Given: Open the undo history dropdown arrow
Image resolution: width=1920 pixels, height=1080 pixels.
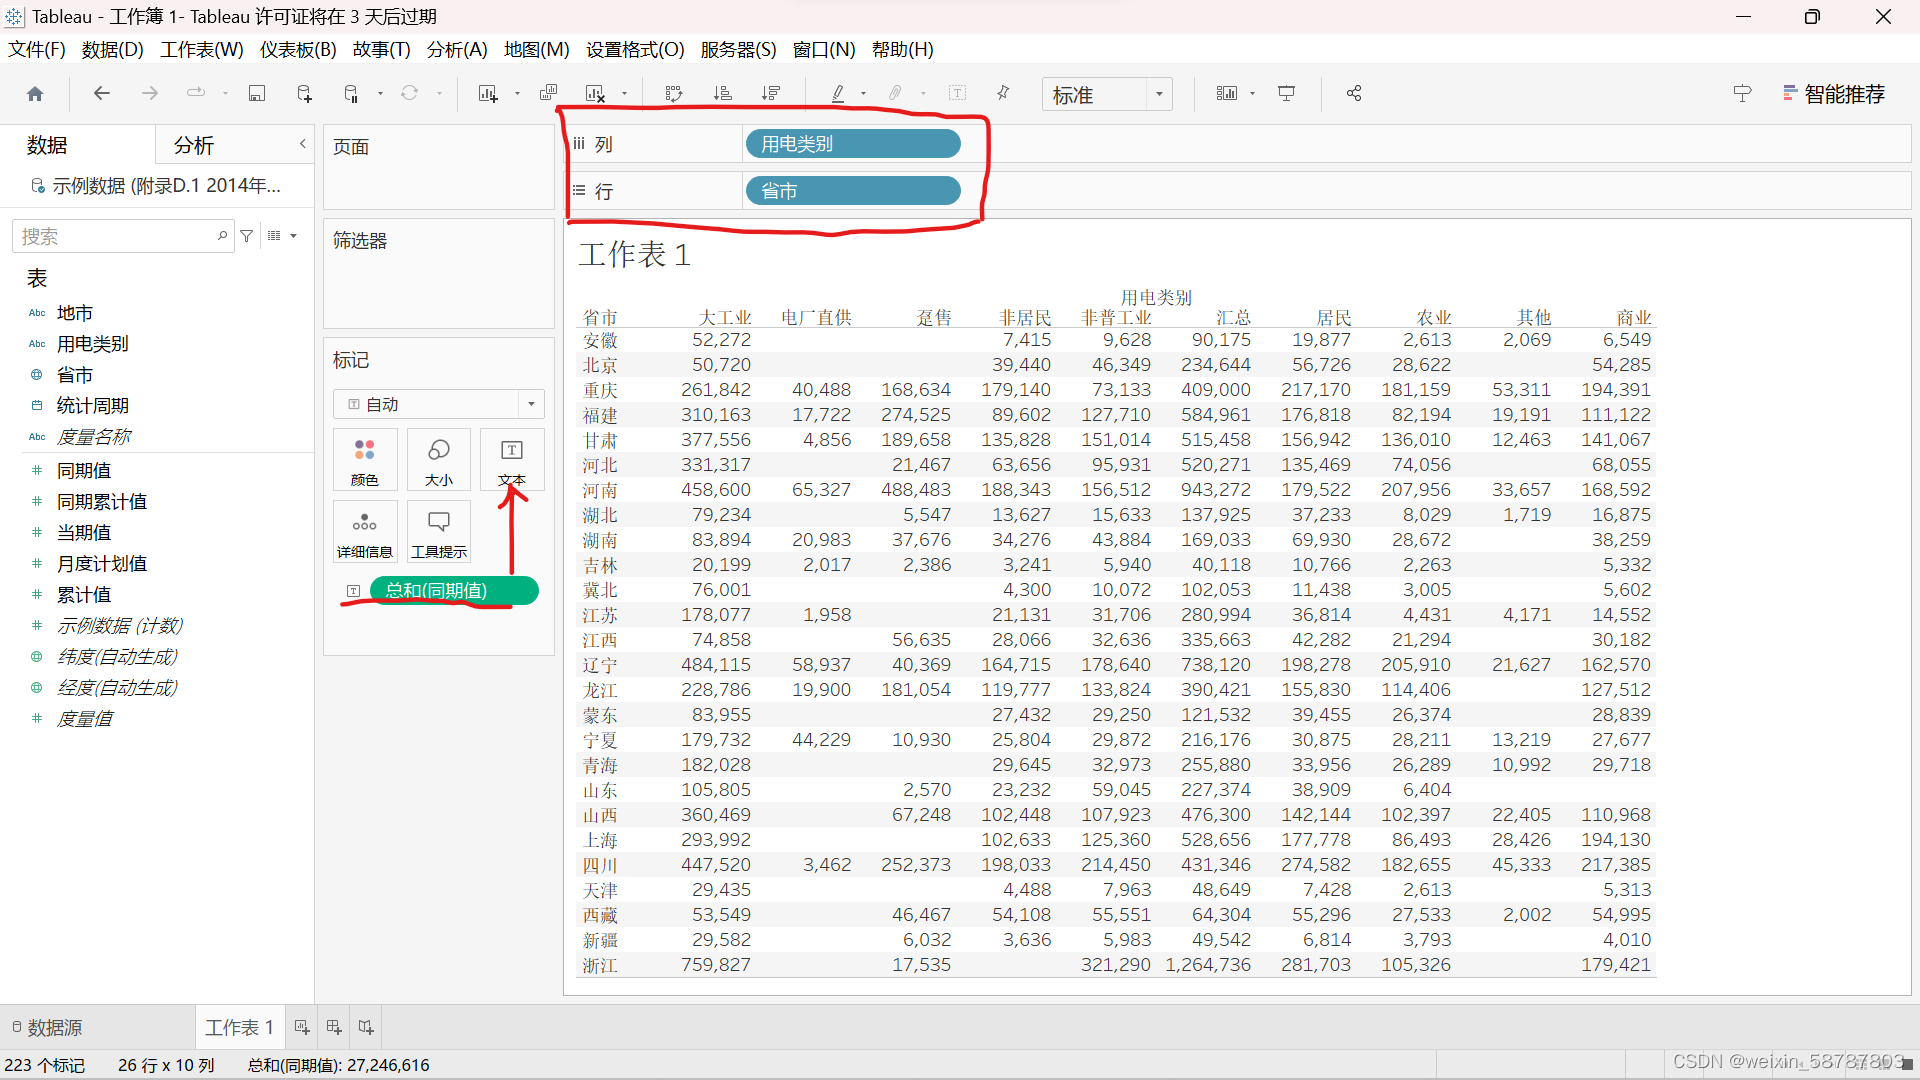Looking at the screenshot, I should click(x=225, y=92).
